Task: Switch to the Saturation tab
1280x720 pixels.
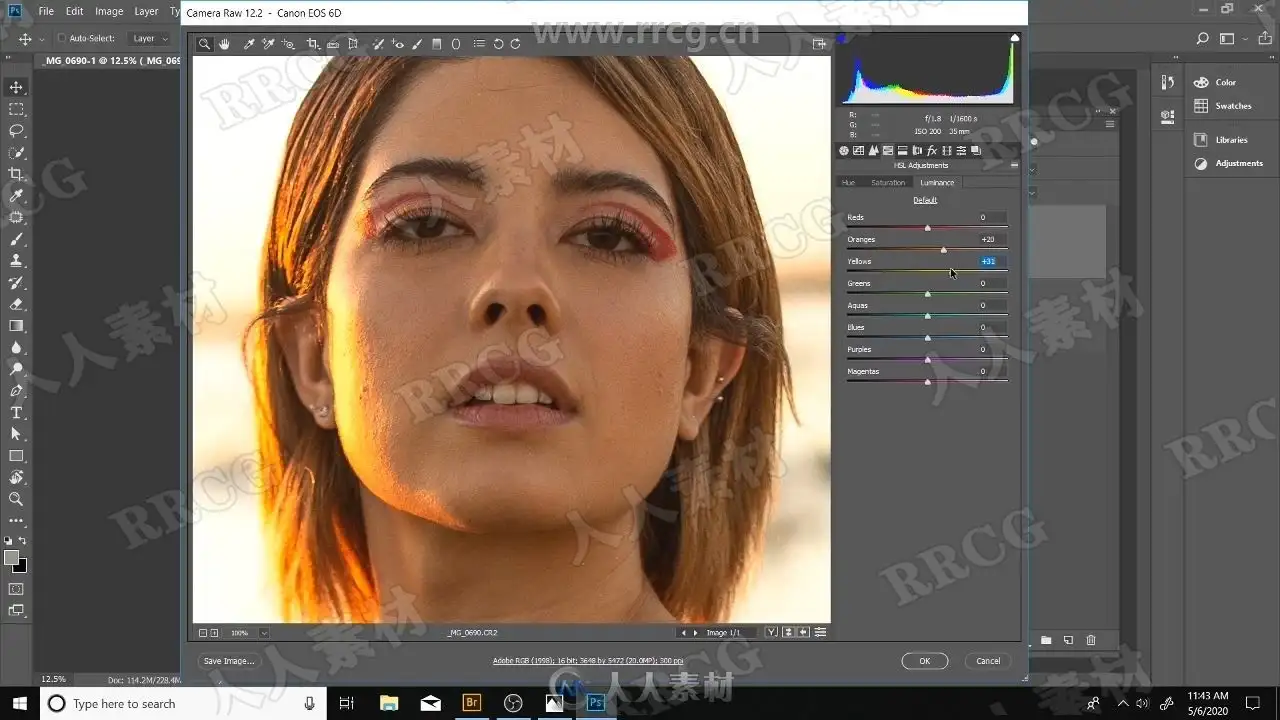Action: click(x=887, y=183)
